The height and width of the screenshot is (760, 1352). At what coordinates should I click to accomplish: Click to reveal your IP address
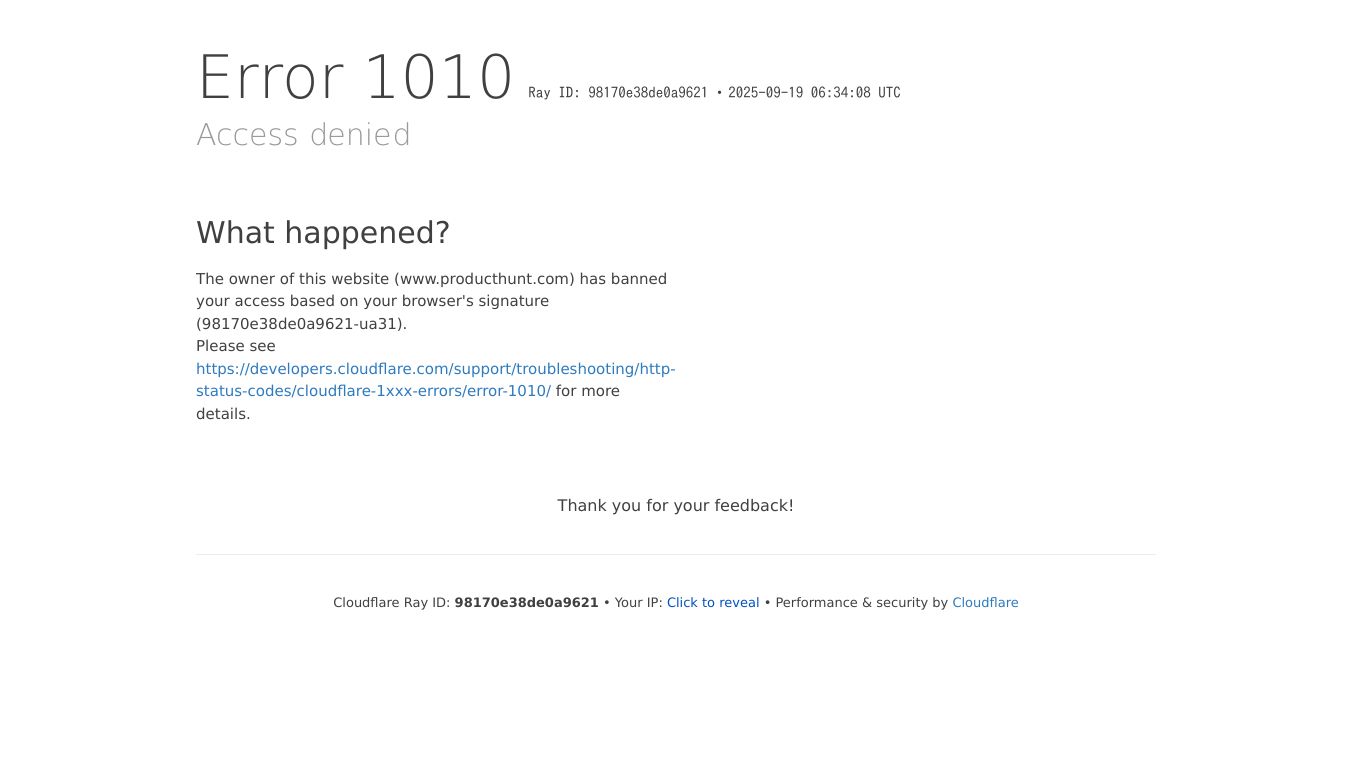pyautogui.click(x=713, y=603)
